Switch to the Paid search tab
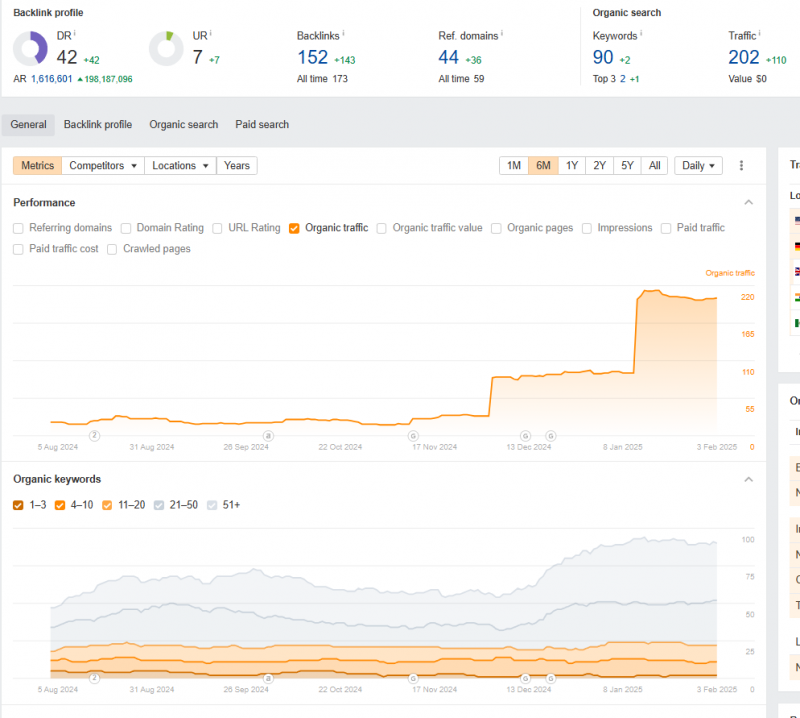The height and width of the screenshot is (718, 800). click(262, 125)
